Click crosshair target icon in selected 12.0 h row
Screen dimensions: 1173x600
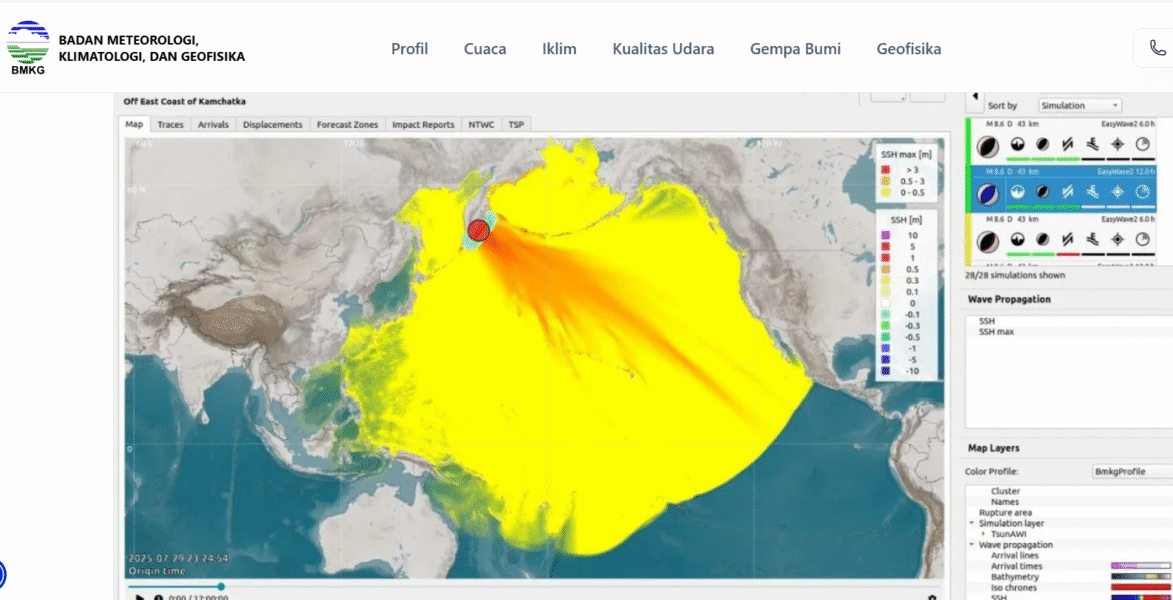pyautogui.click(x=1117, y=192)
